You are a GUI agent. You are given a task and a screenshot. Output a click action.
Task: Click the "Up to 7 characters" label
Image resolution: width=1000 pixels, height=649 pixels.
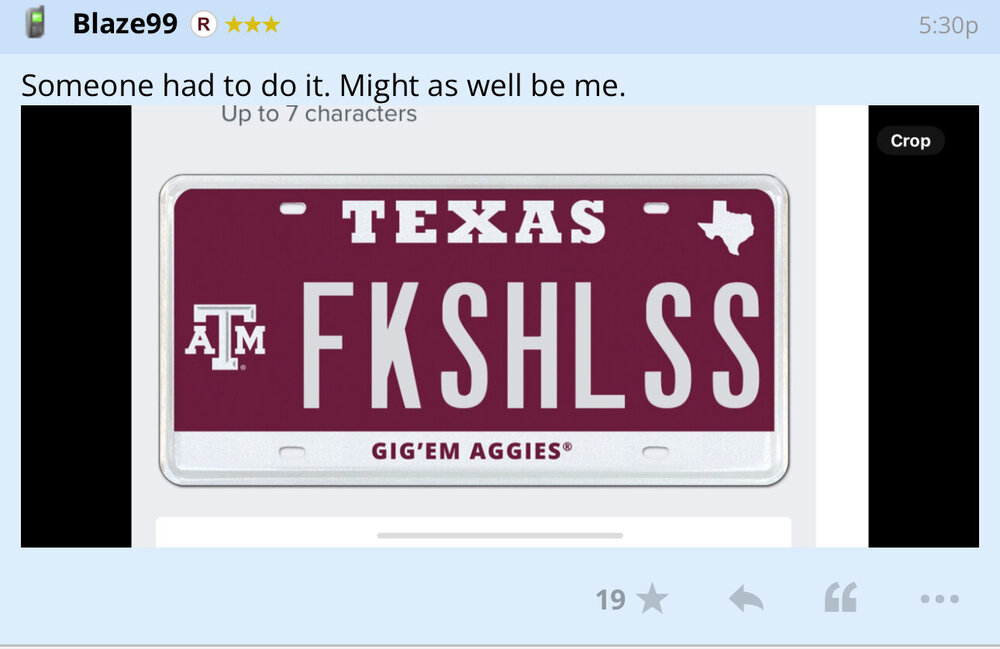click(318, 114)
